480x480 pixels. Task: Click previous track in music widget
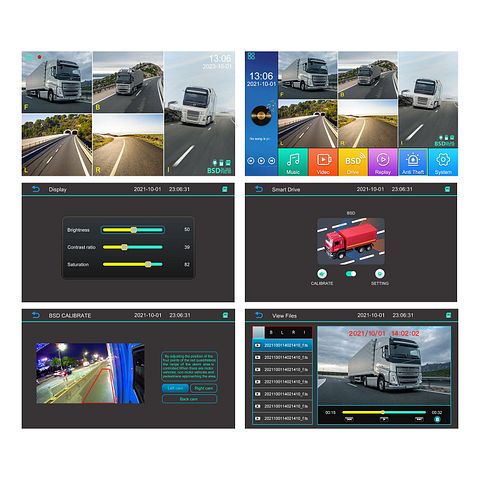(251, 161)
